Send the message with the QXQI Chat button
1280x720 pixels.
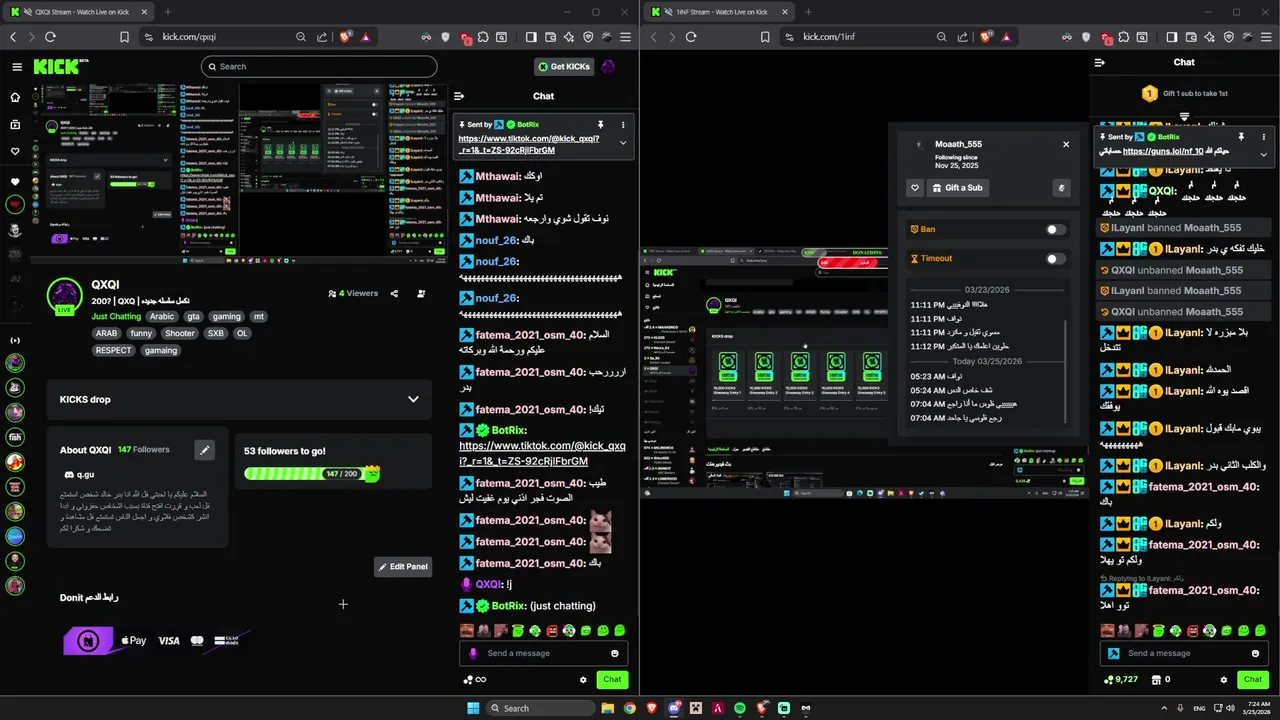point(612,680)
